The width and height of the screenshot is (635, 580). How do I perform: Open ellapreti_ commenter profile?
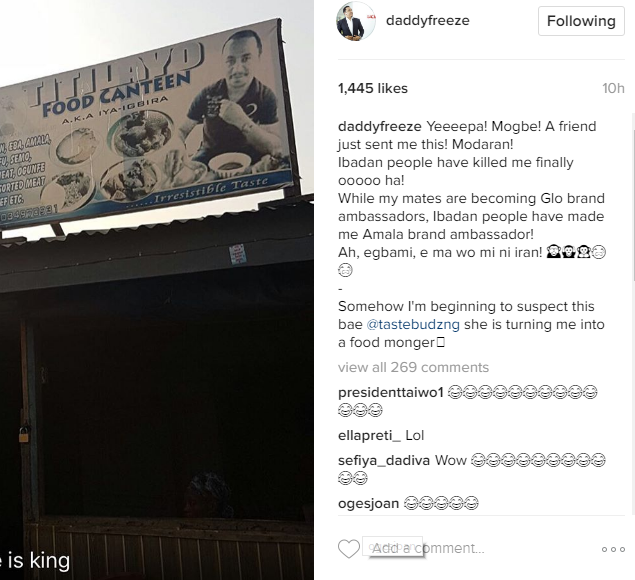pos(369,435)
